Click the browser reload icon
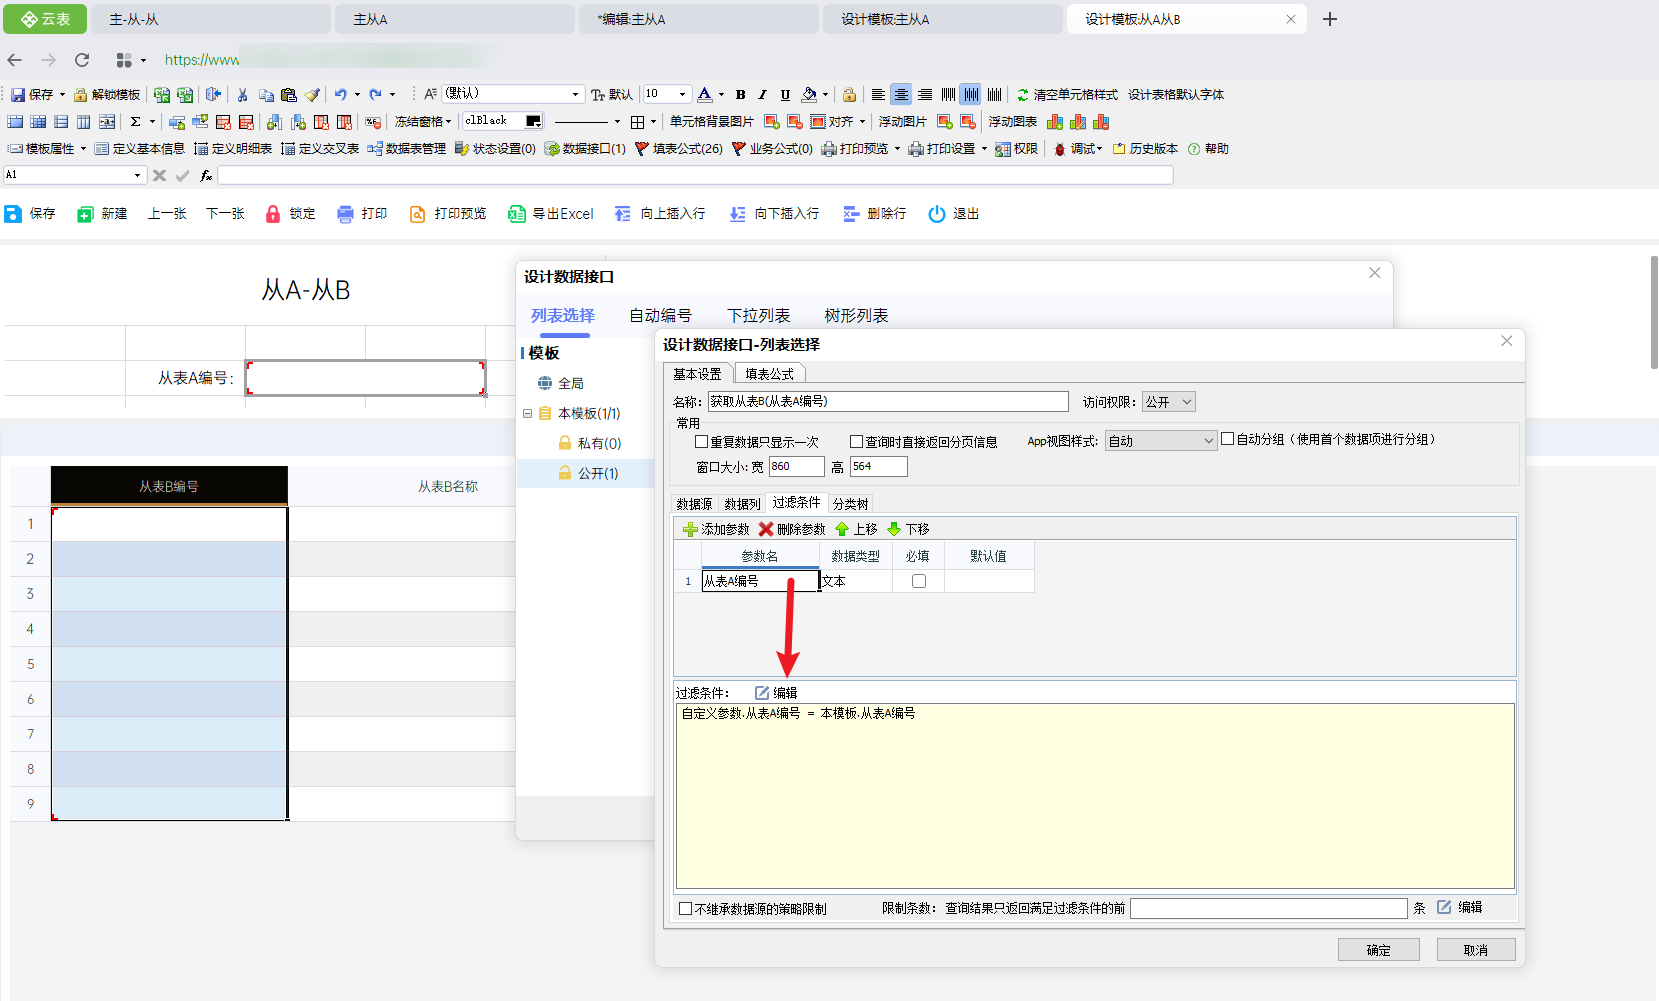Screen dimensions: 1659x1001 (x=82, y=60)
